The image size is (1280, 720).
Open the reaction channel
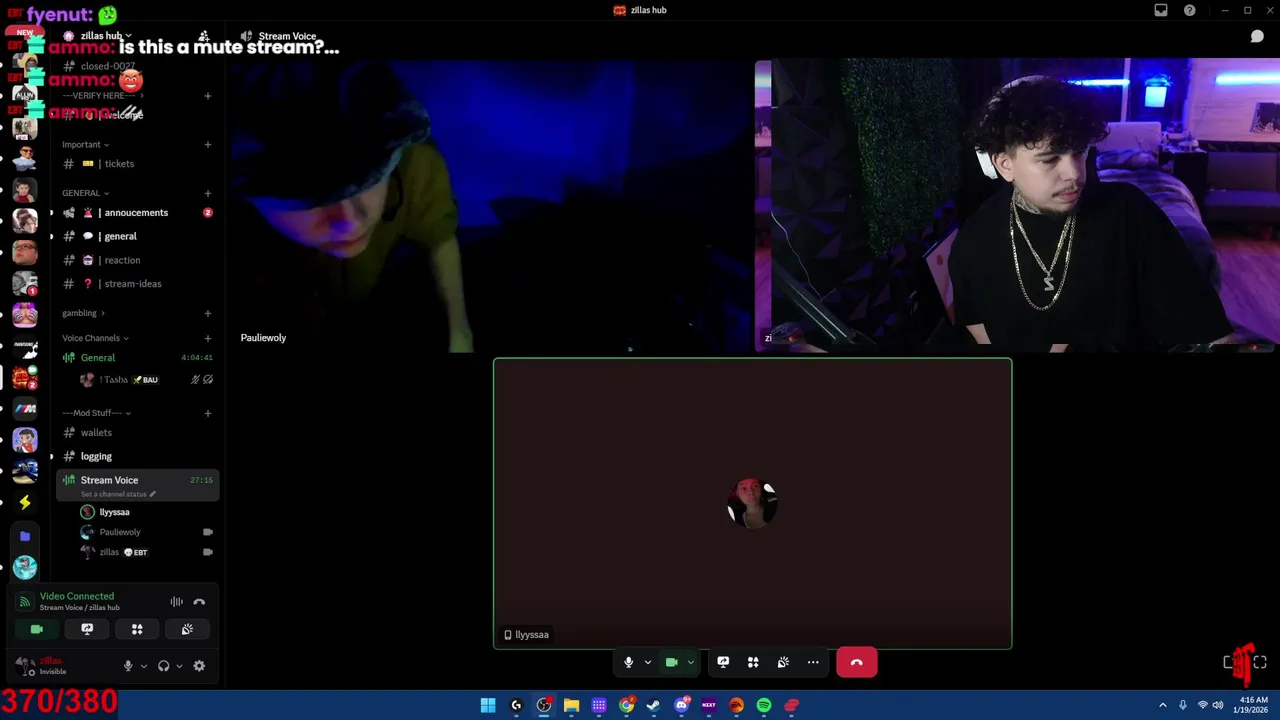pos(137,260)
